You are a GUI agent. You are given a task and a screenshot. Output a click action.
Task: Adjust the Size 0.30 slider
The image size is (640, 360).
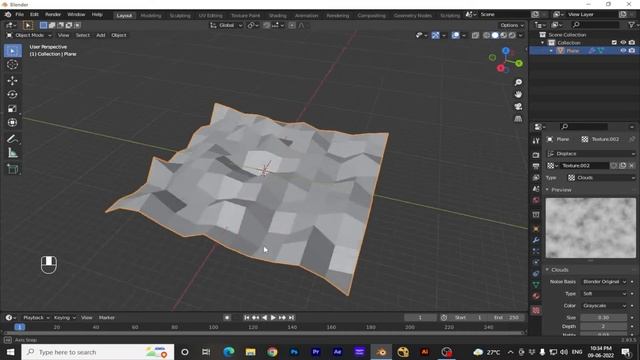coord(604,318)
